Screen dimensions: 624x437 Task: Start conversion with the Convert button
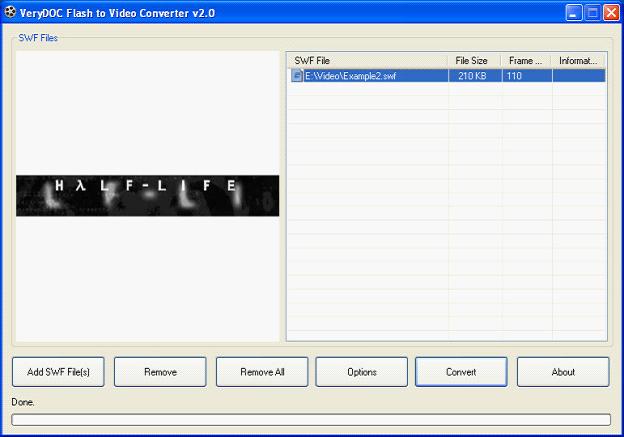click(x=461, y=372)
